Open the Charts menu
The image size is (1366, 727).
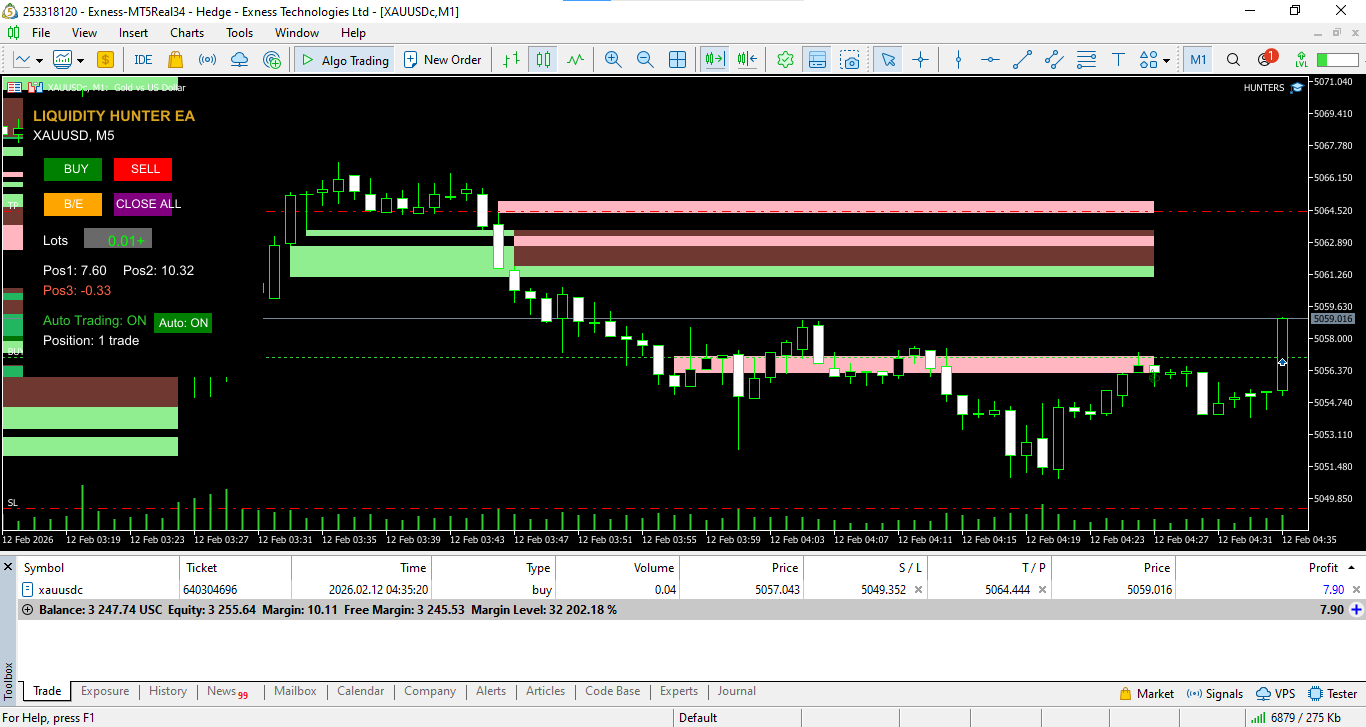(187, 33)
